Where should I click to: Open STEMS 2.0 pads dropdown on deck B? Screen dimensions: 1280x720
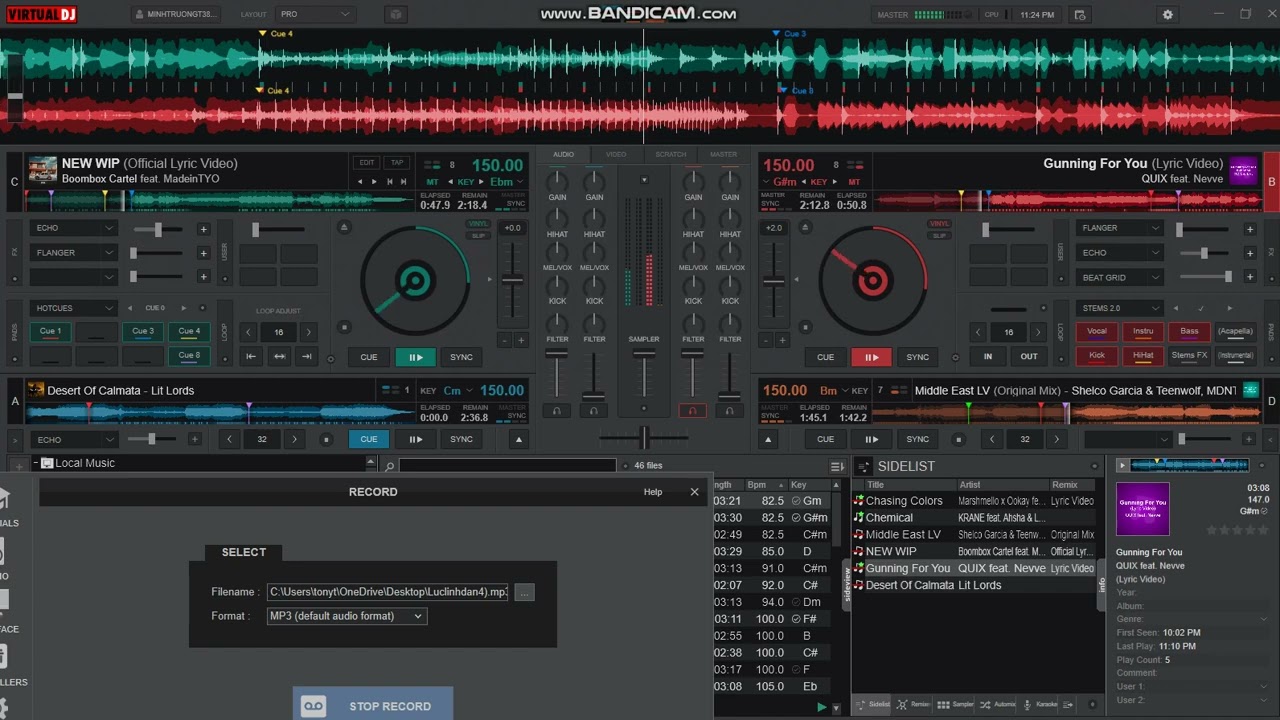click(1119, 308)
